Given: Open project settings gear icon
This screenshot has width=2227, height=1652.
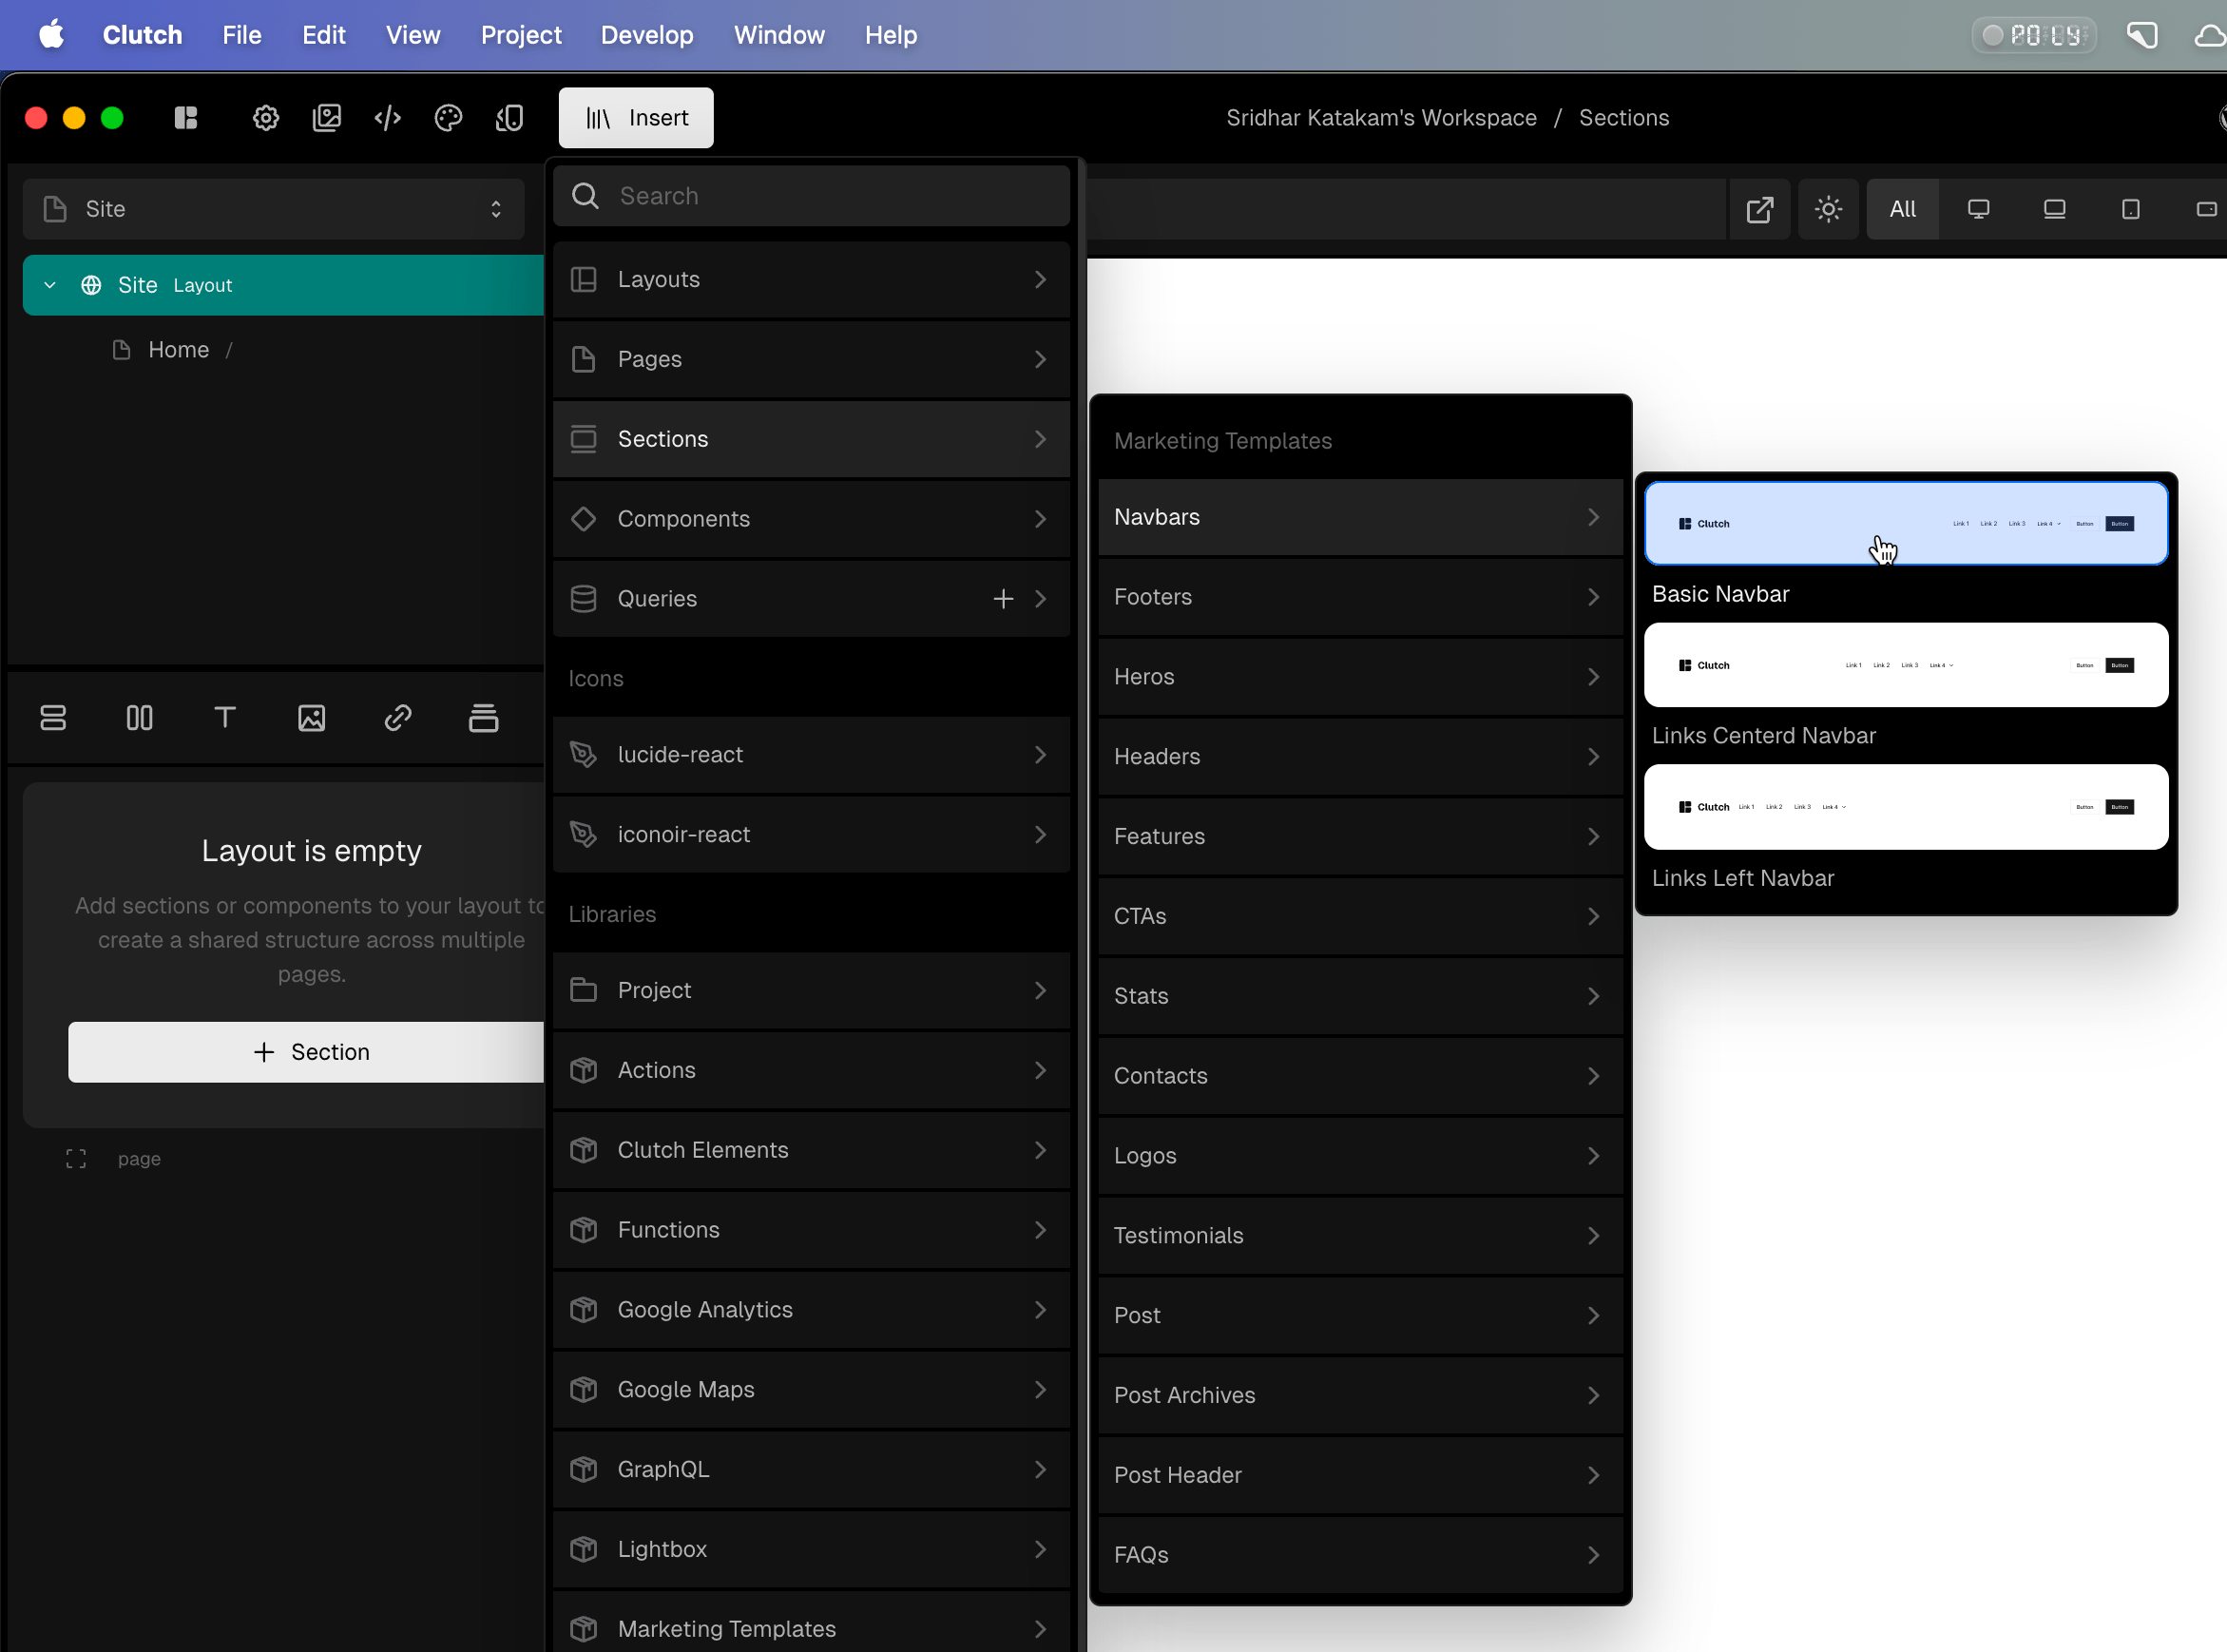Looking at the screenshot, I should click(266, 118).
